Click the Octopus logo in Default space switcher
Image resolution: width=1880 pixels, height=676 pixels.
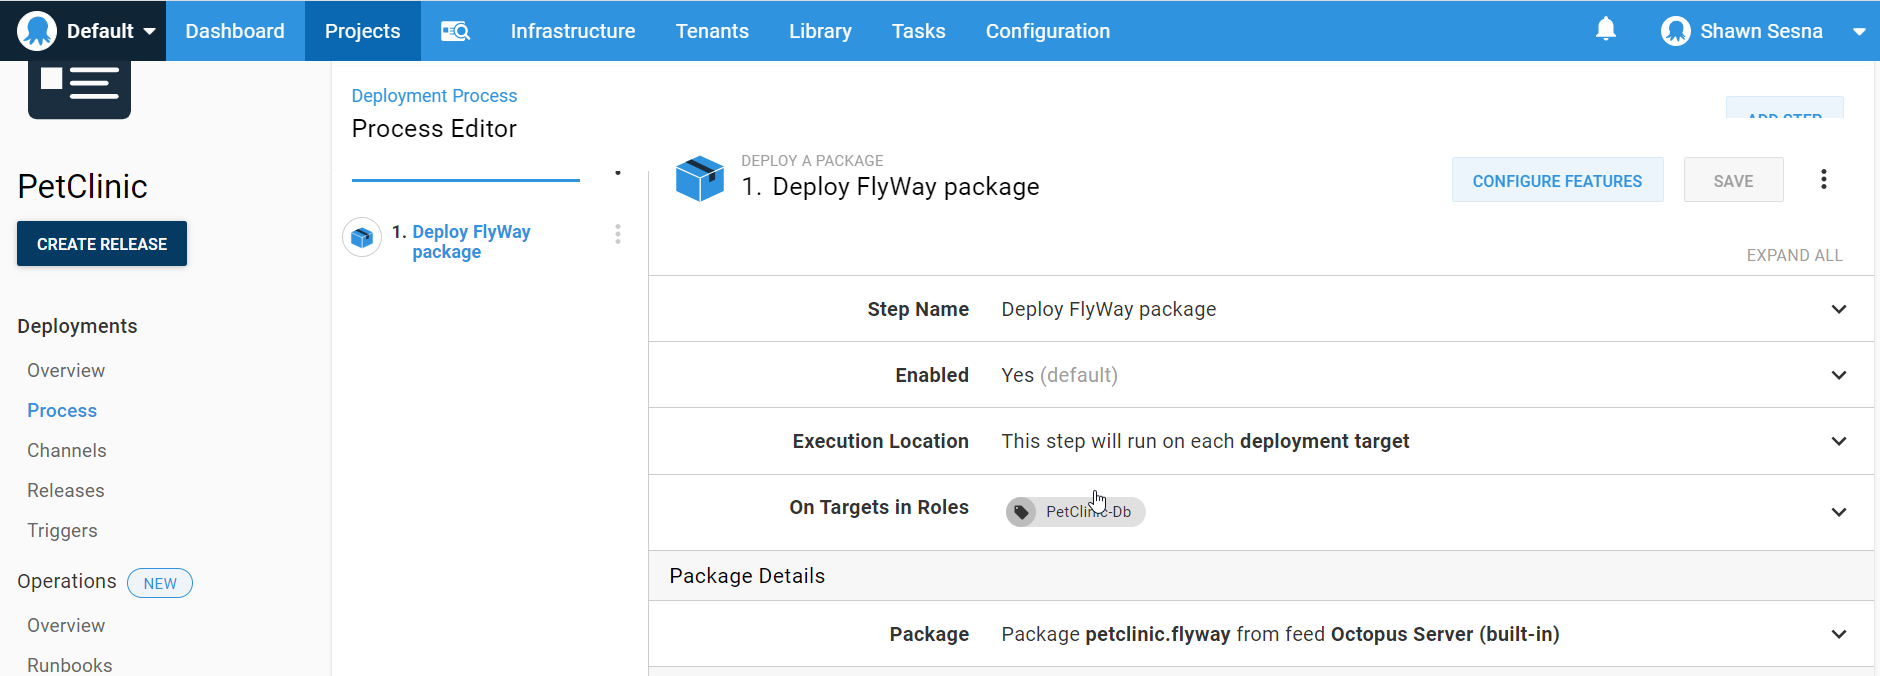(37, 31)
